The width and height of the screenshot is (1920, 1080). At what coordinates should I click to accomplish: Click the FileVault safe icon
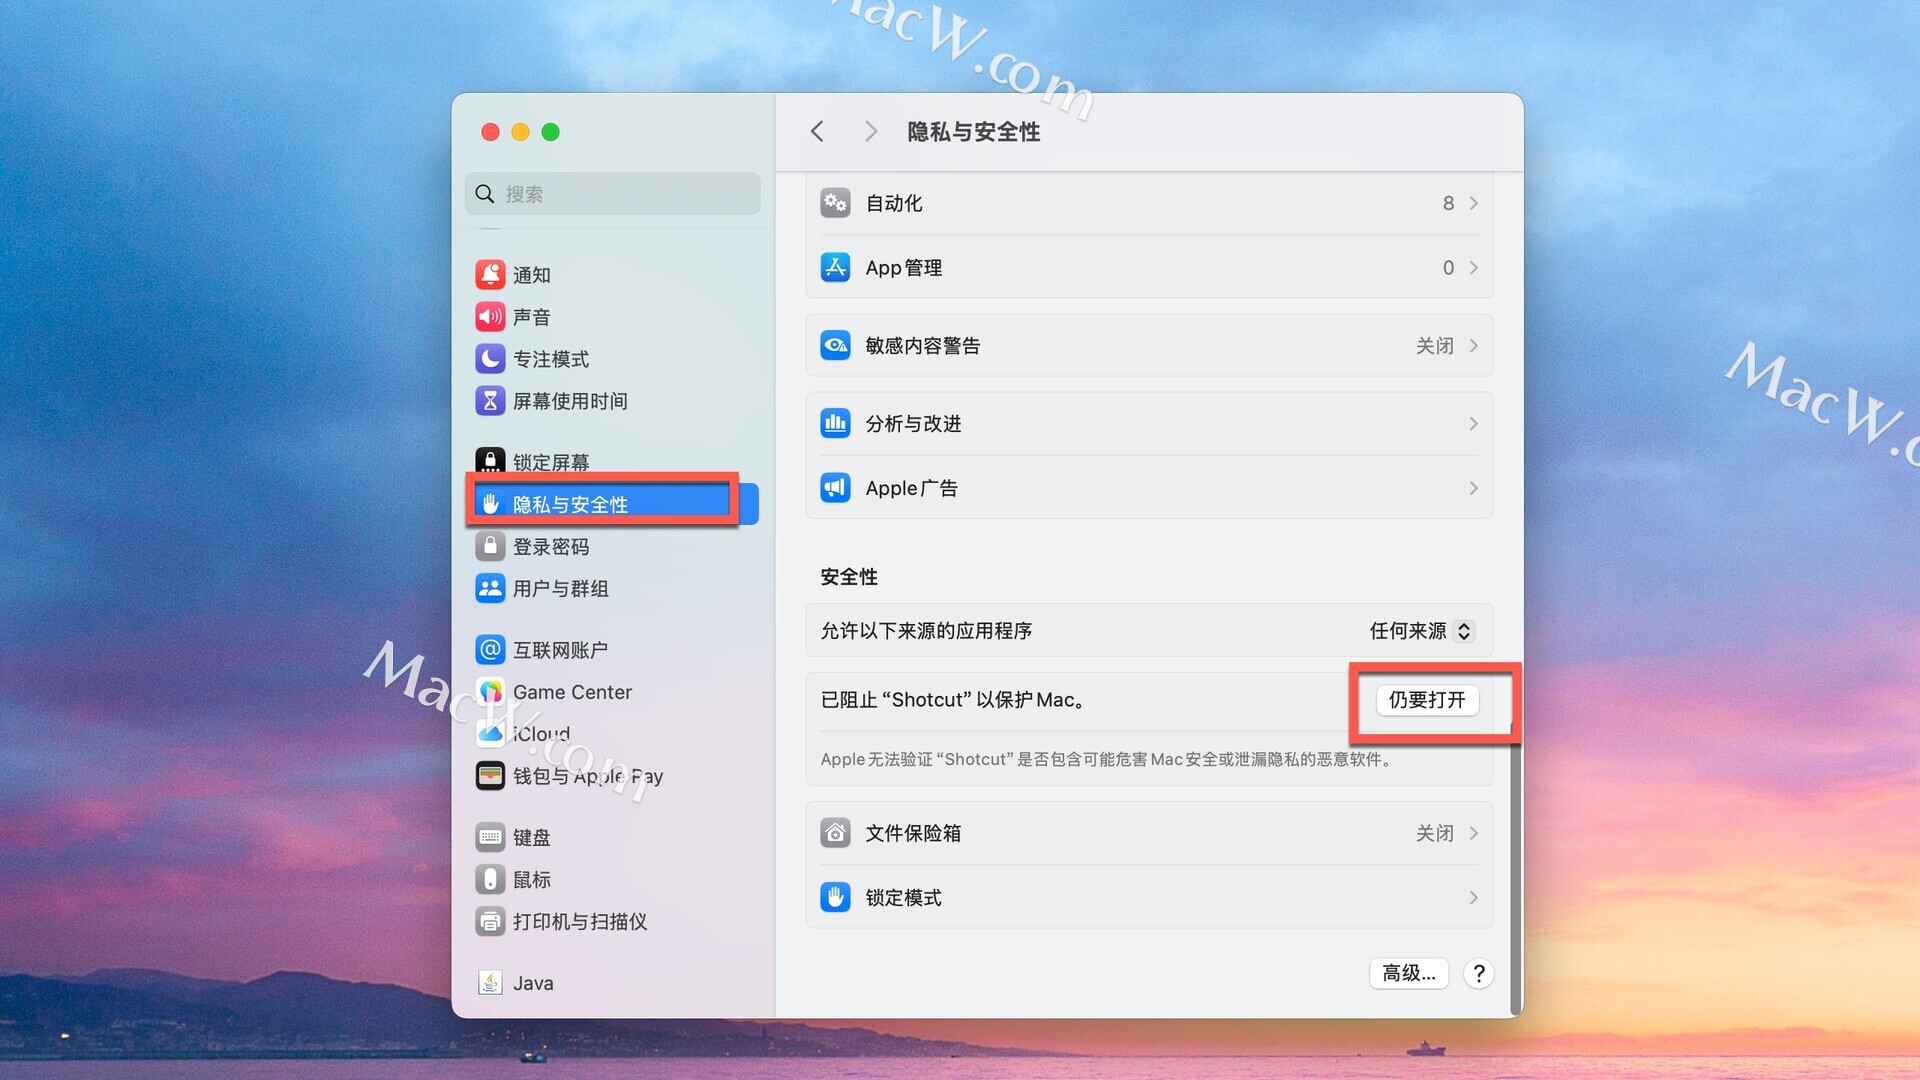click(x=835, y=833)
